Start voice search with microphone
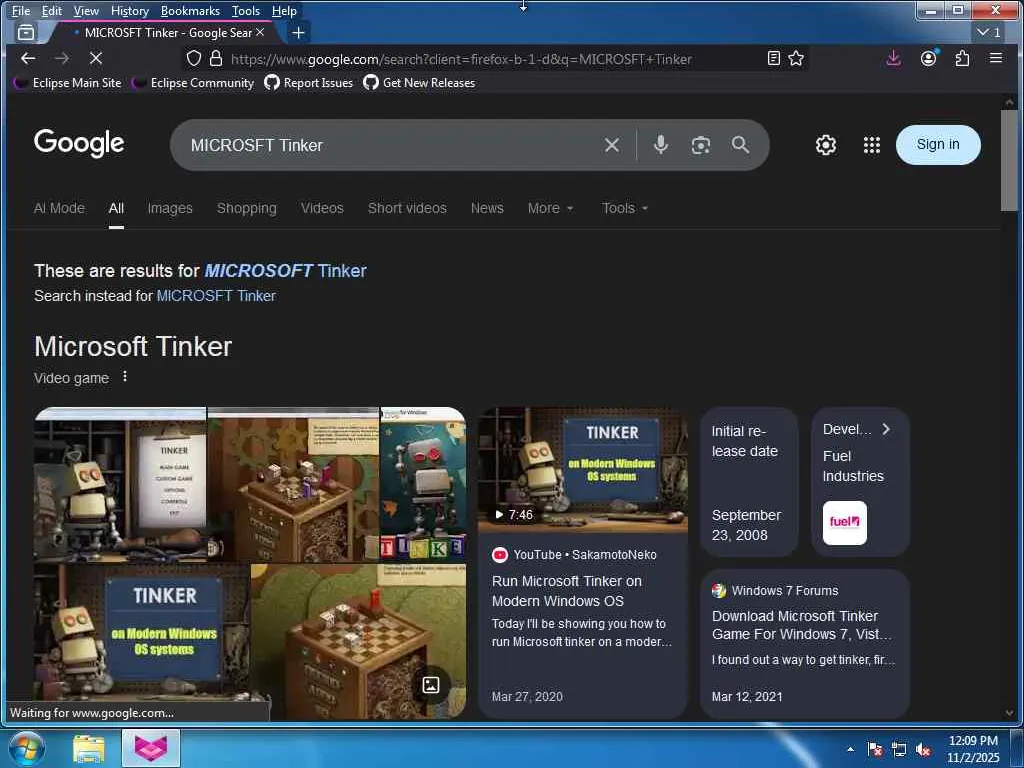 (x=660, y=144)
